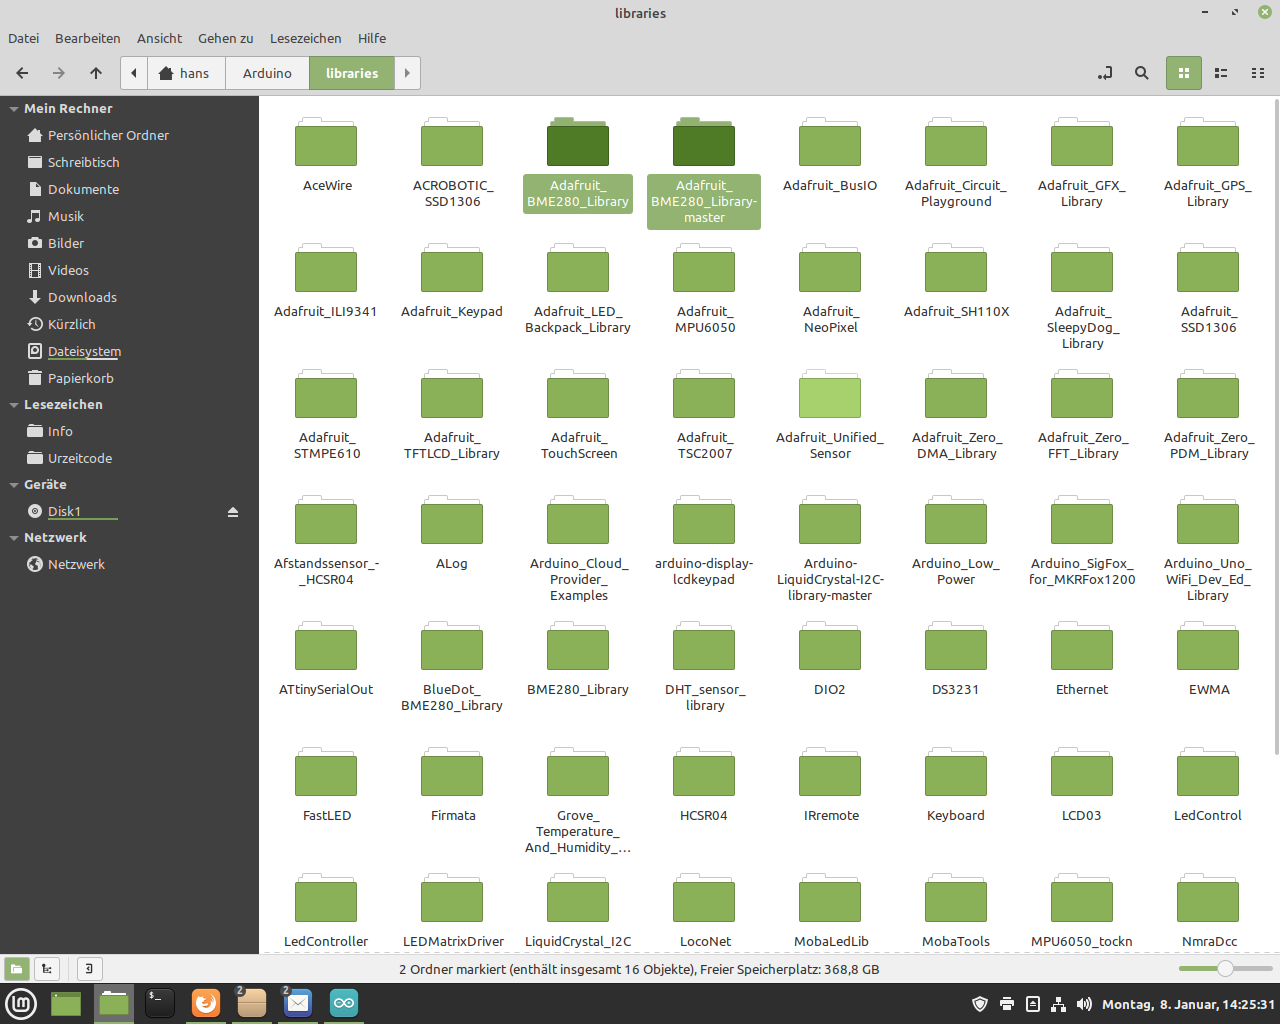Select the Adafruit_BME280_Library-master folder

704,171
